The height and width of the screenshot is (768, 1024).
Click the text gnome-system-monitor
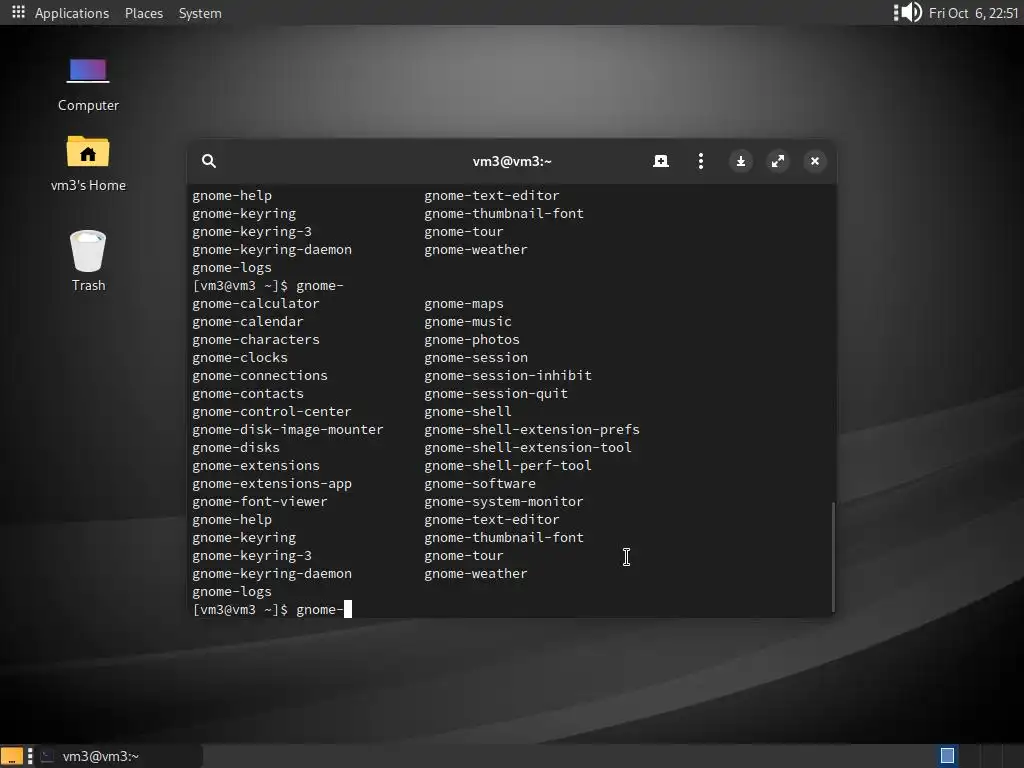point(504,502)
